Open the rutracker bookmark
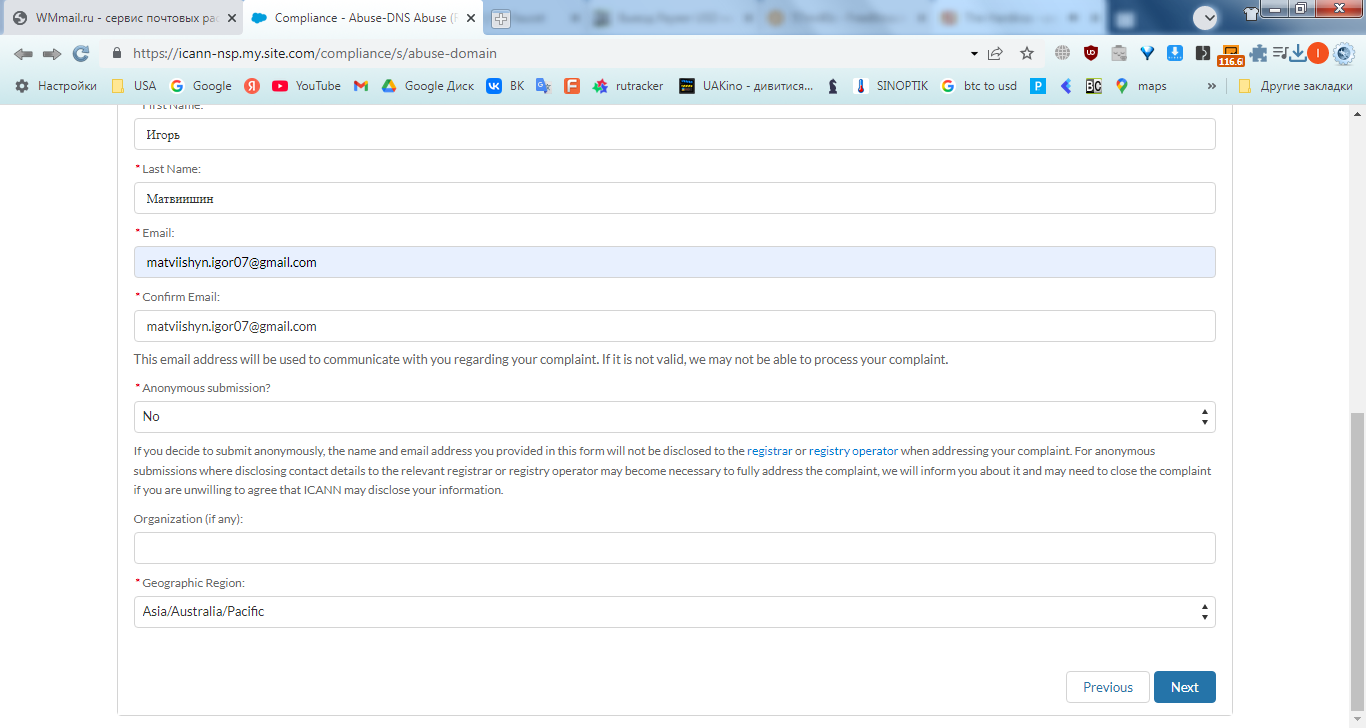This screenshot has height=728, width=1366. point(628,86)
